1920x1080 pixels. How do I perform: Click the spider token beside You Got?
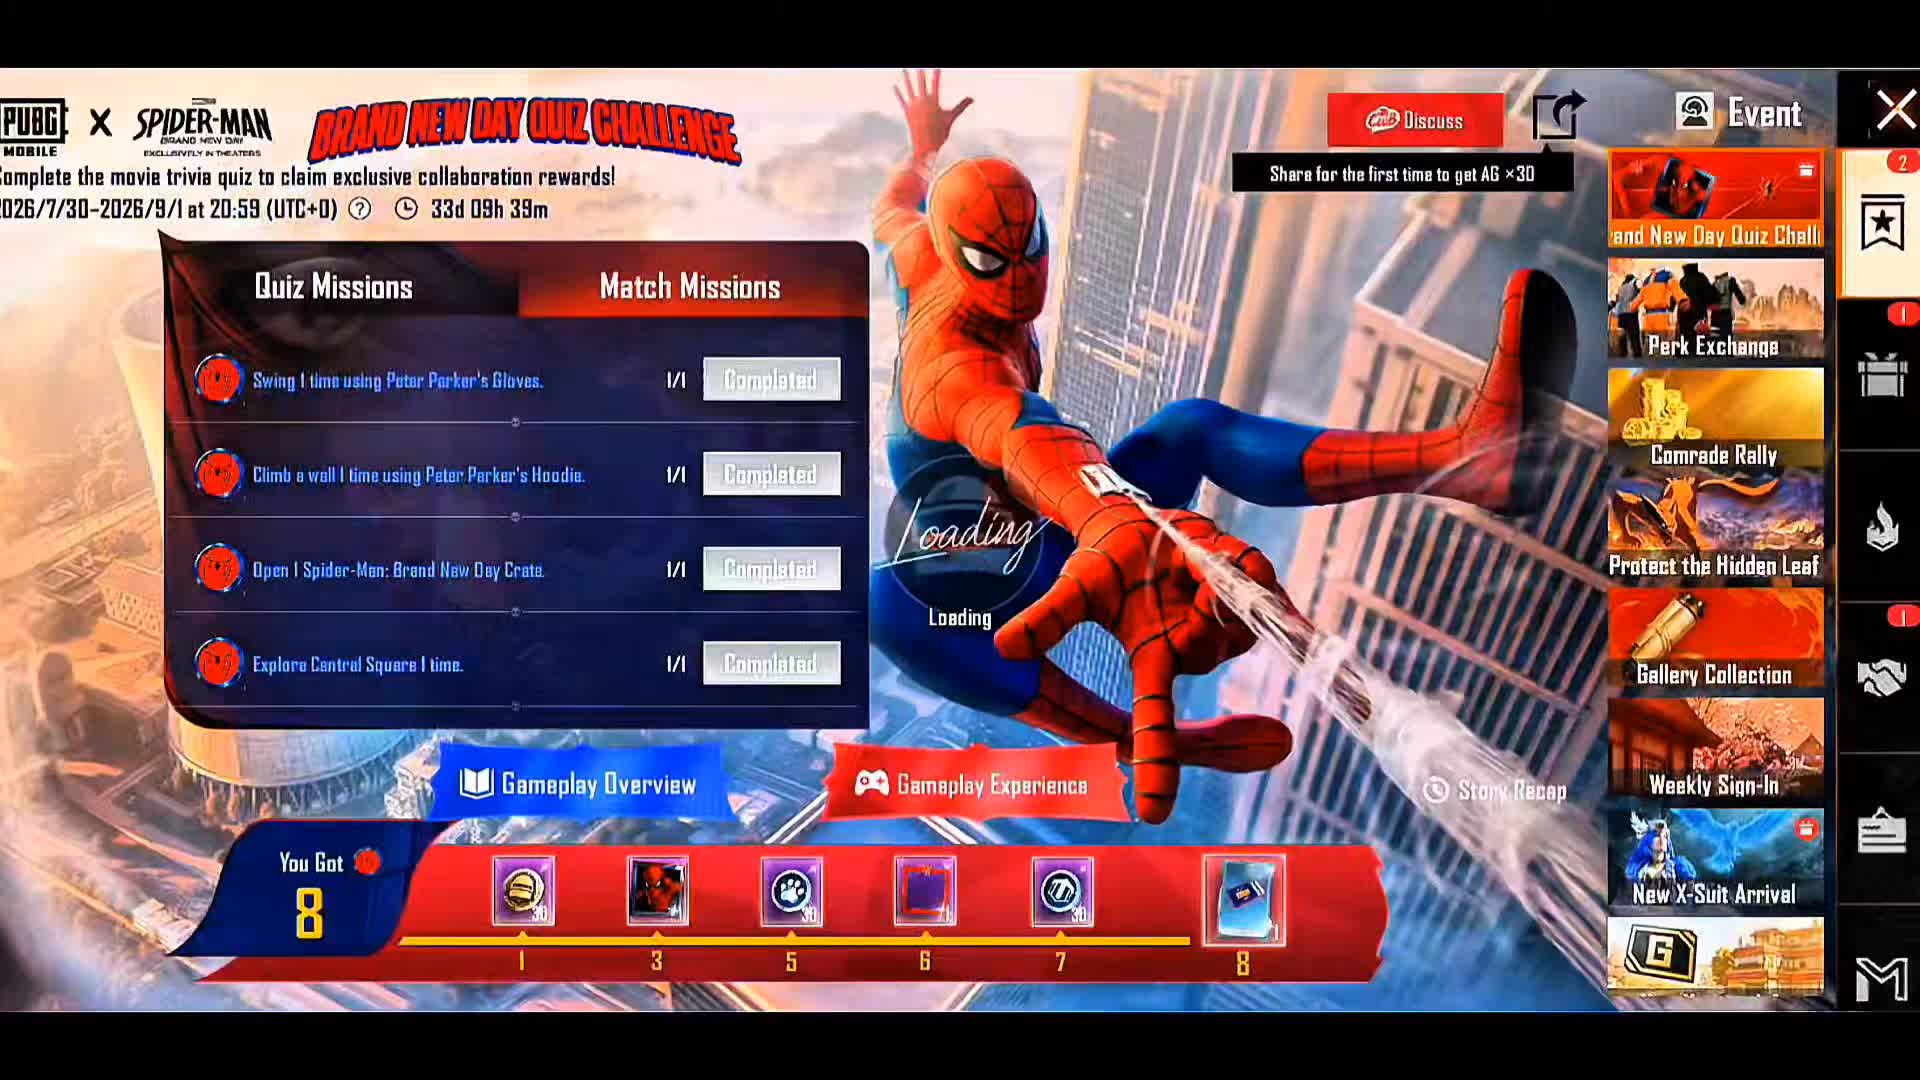tap(367, 861)
